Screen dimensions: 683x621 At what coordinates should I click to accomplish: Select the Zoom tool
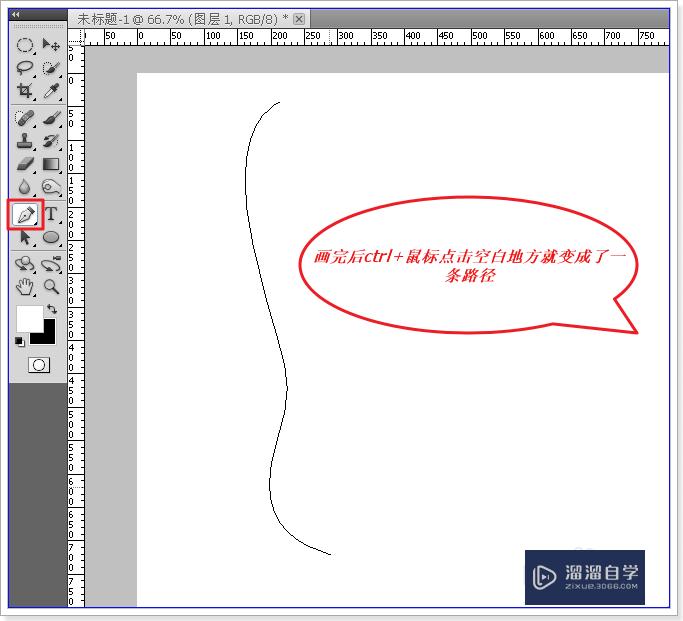pyautogui.click(x=51, y=287)
